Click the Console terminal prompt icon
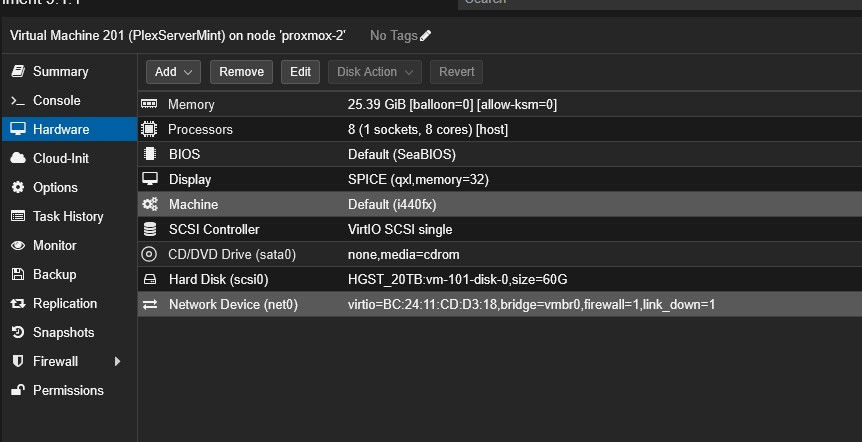The height and width of the screenshot is (442, 862). pos(18,101)
